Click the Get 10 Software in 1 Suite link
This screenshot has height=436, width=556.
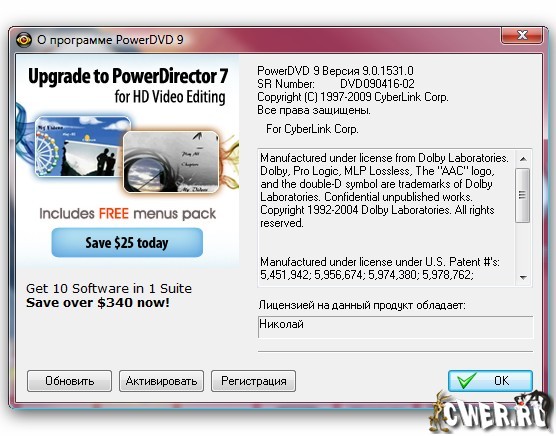(x=109, y=288)
